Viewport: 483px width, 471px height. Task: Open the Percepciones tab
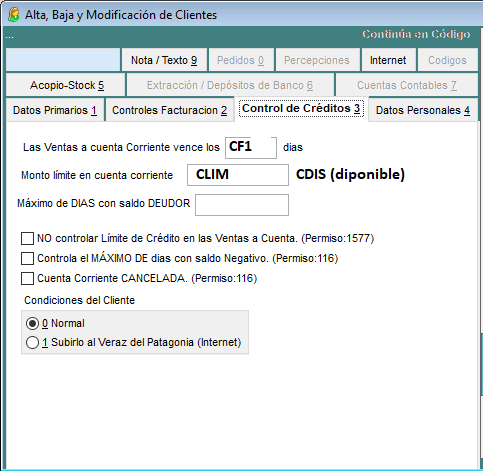pos(317,60)
